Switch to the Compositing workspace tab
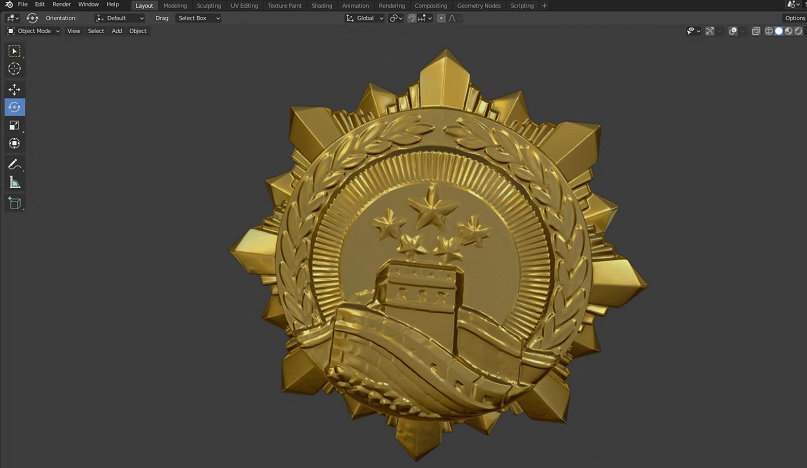Image resolution: width=807 pixels, height=468 pixels. [x=431, y=6]
